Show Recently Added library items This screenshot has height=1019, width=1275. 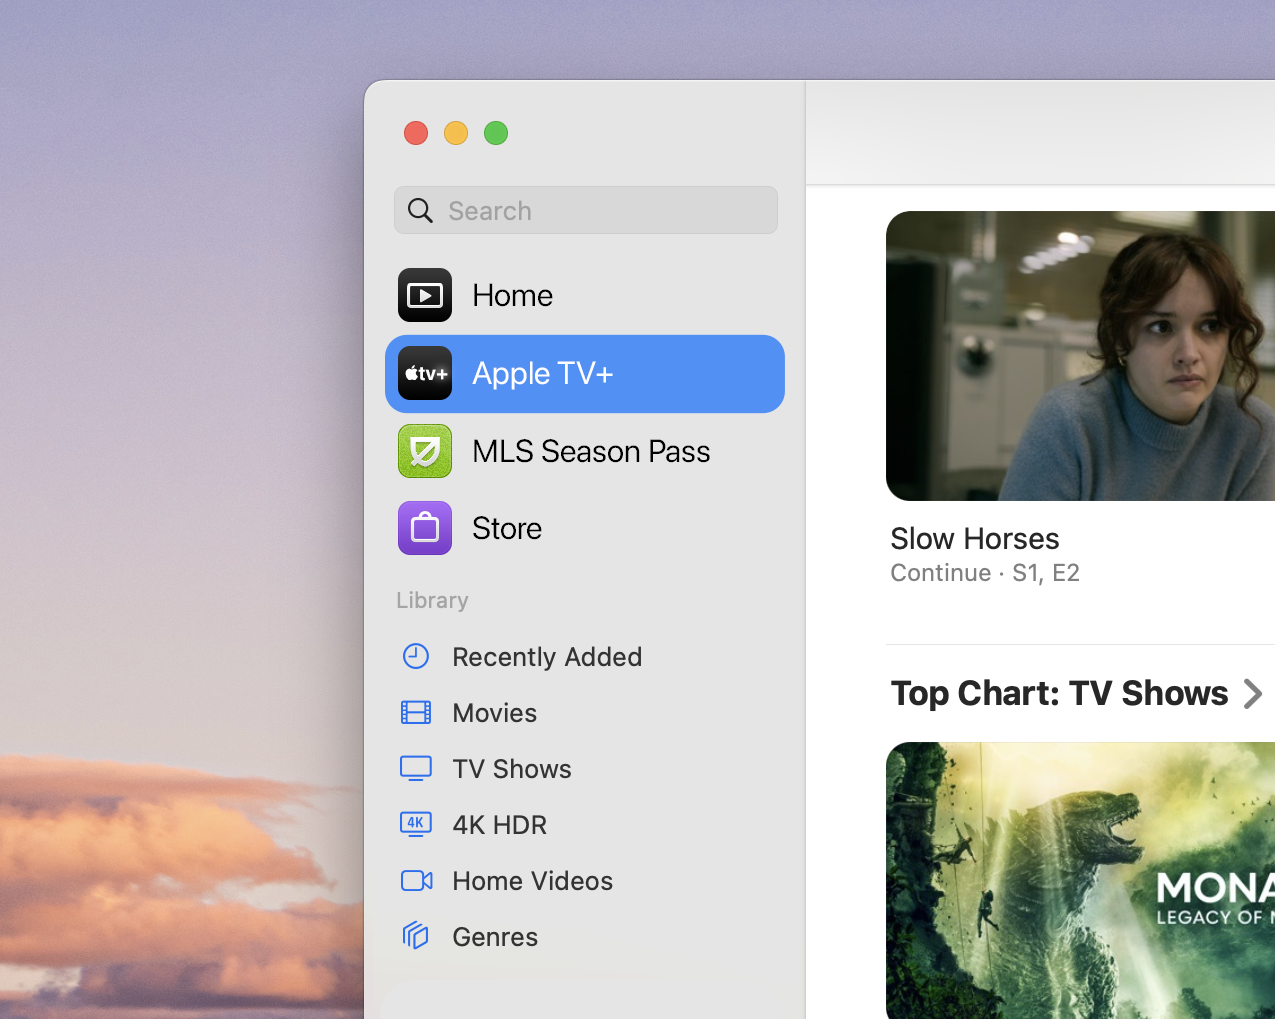pos(585,656)
